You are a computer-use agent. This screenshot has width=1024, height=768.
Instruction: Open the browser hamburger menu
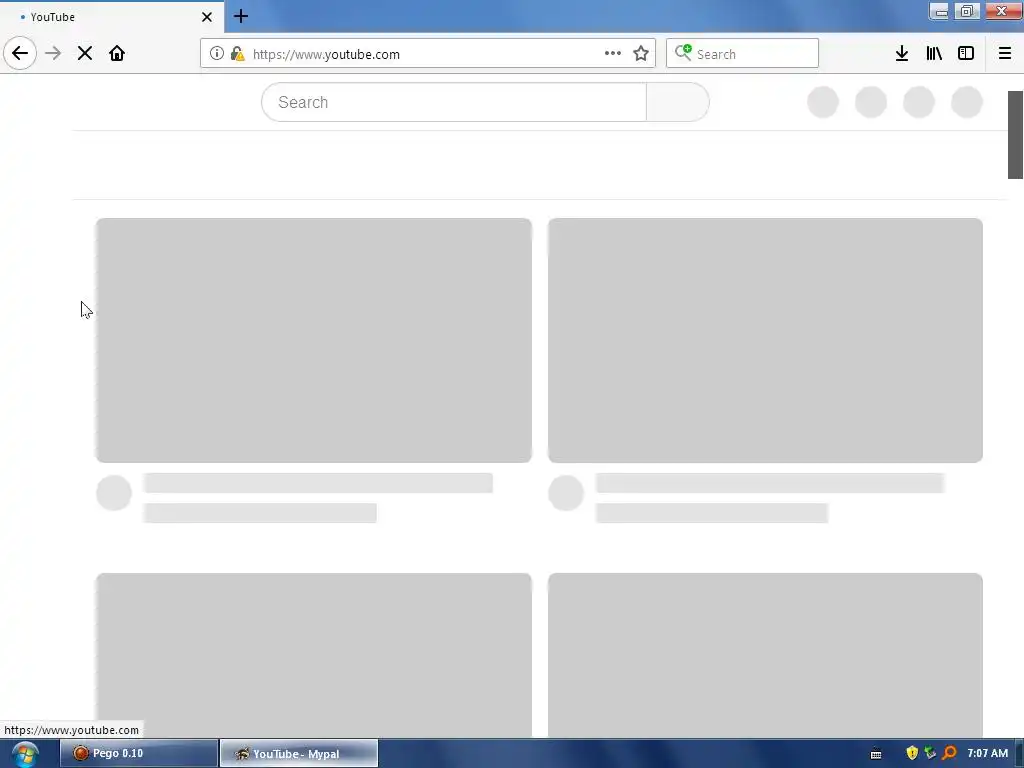point(1005,54)
